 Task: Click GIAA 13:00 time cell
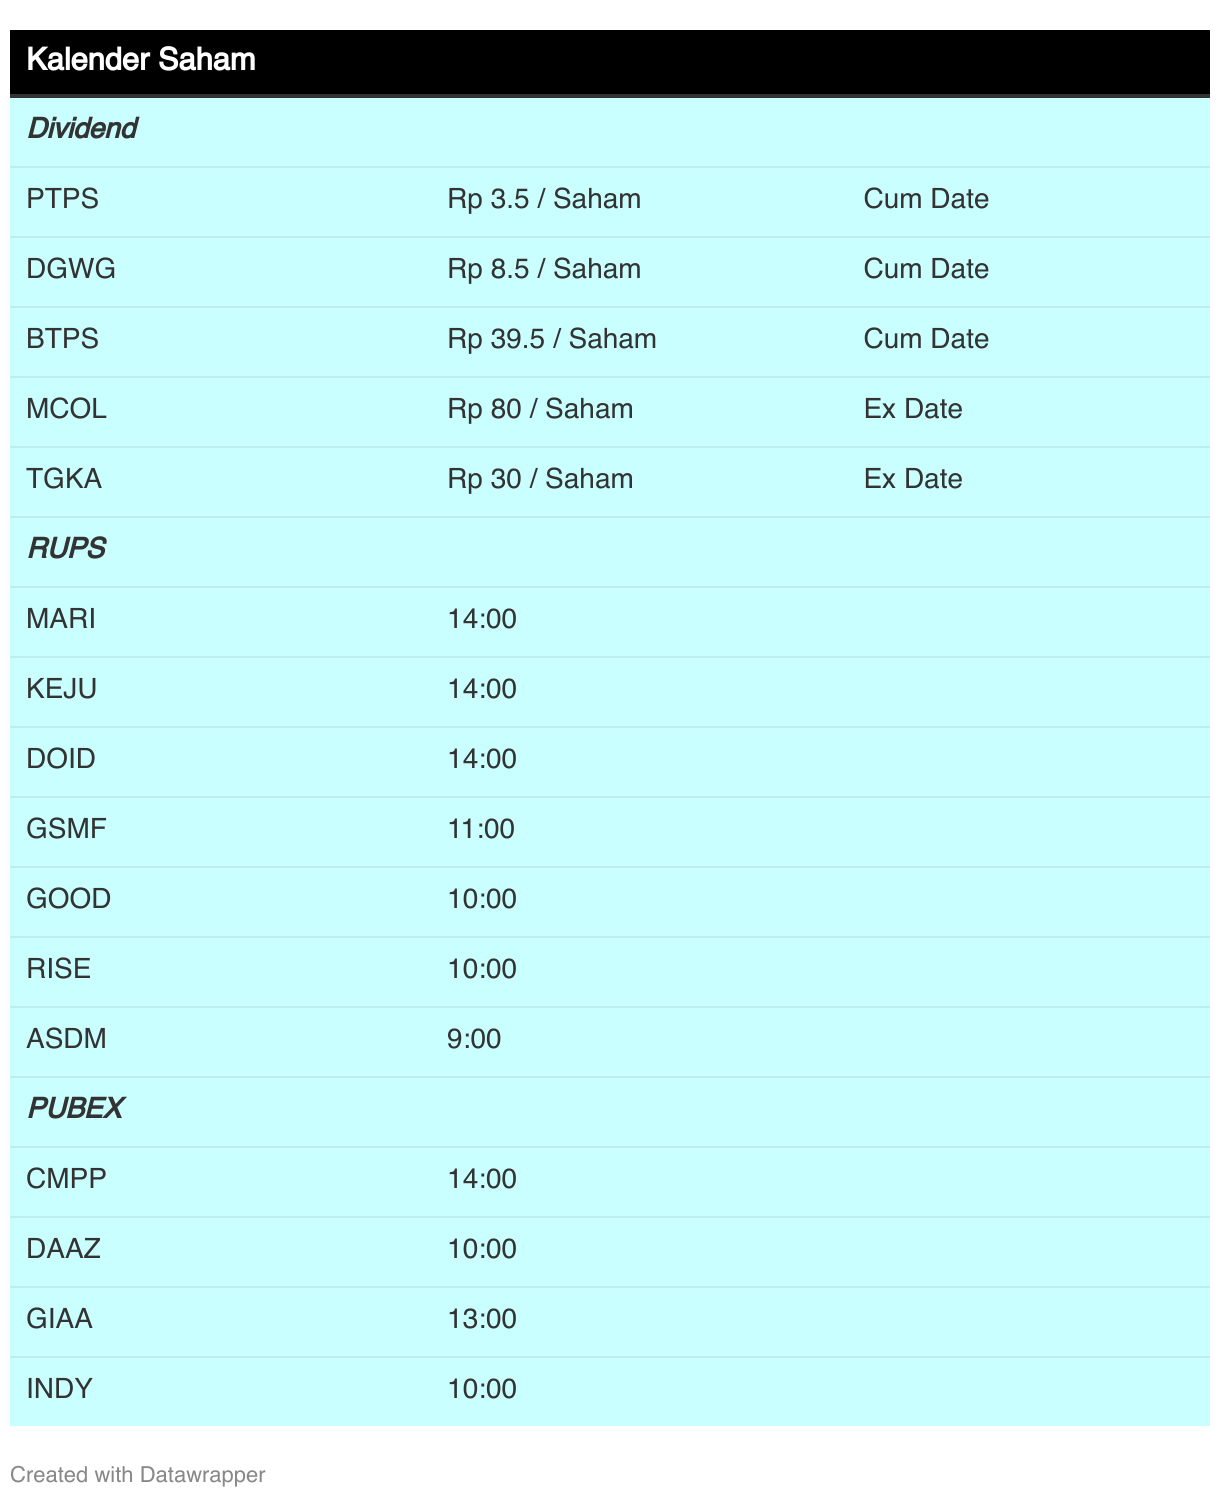tap(482, 1319)
